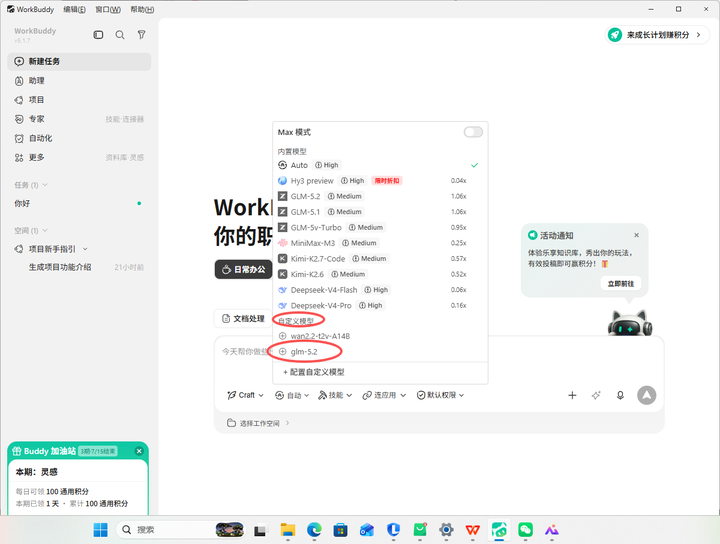Open Medium reasoning level for MiniMax-M3

[360, 243]
